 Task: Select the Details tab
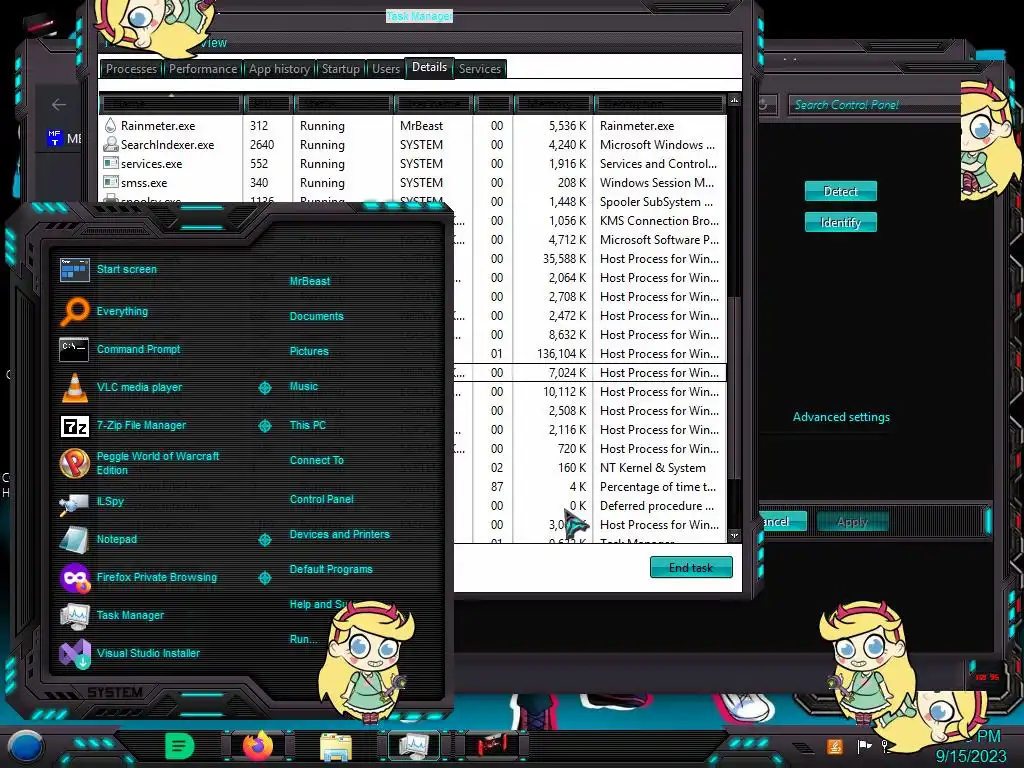point(429,67)
